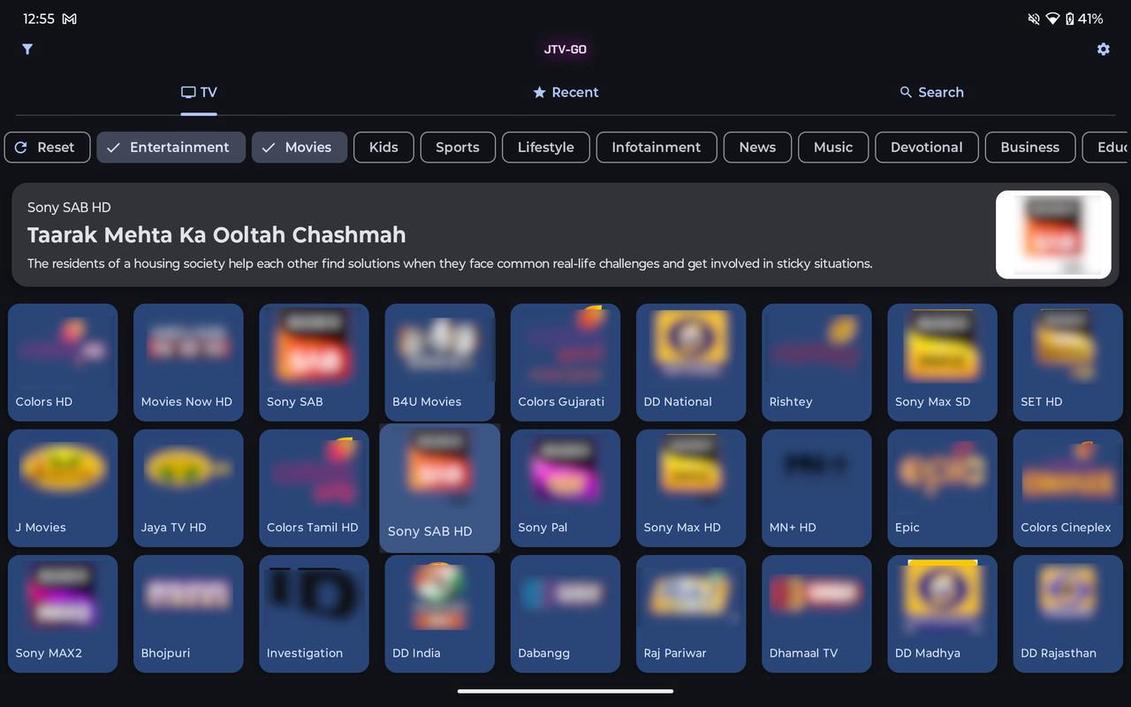
Task: Enable the News category filter
Action: point(757,147)
